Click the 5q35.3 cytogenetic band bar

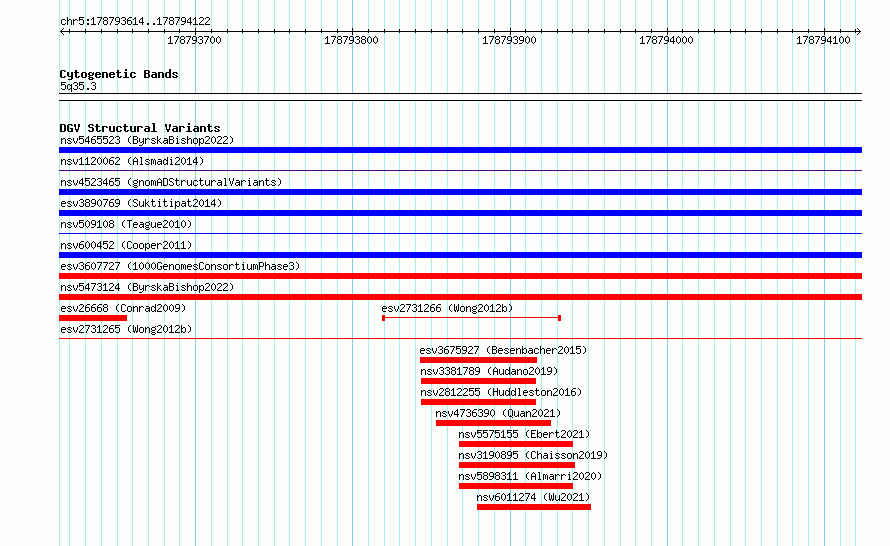tap(460, 97)
